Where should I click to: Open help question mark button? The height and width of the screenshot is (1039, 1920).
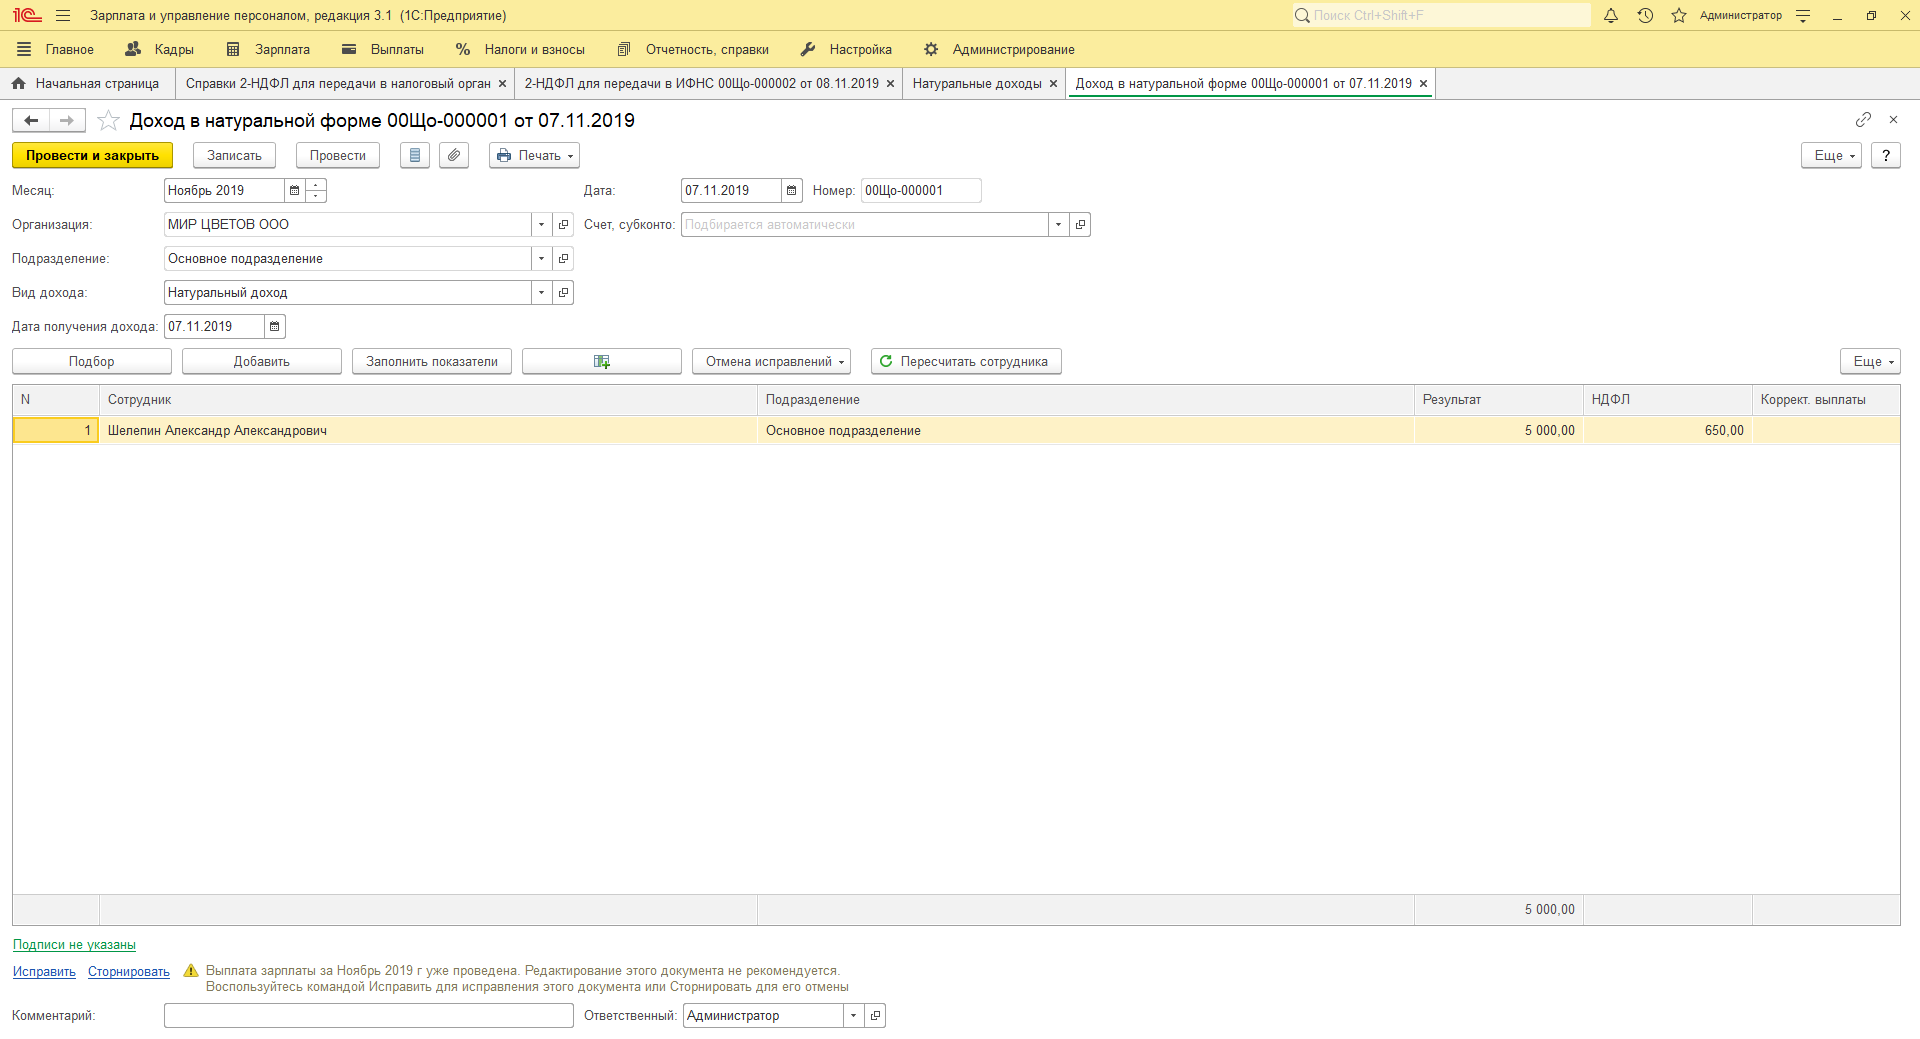1886,155
